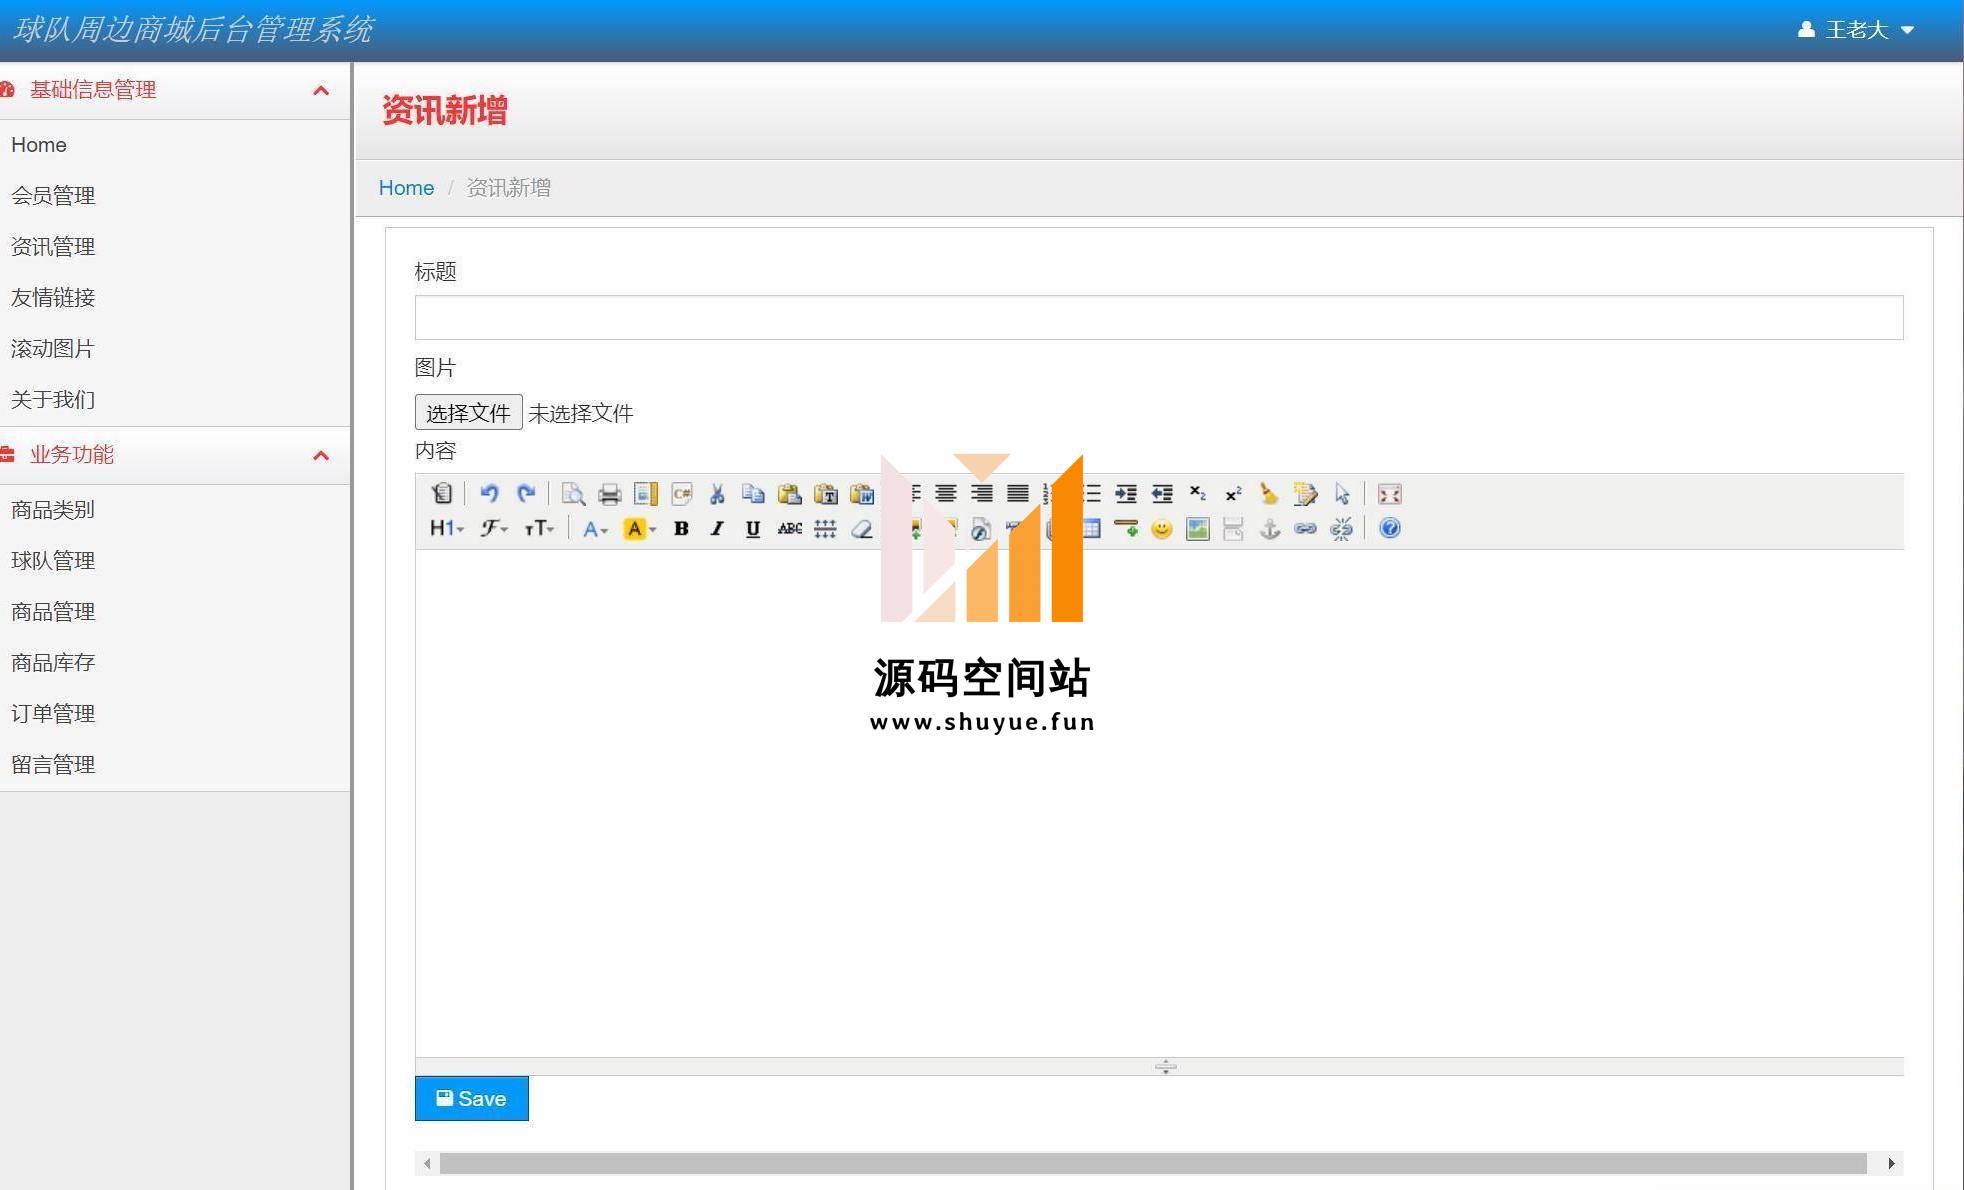Insert table into content

[x=1090, y=528]
